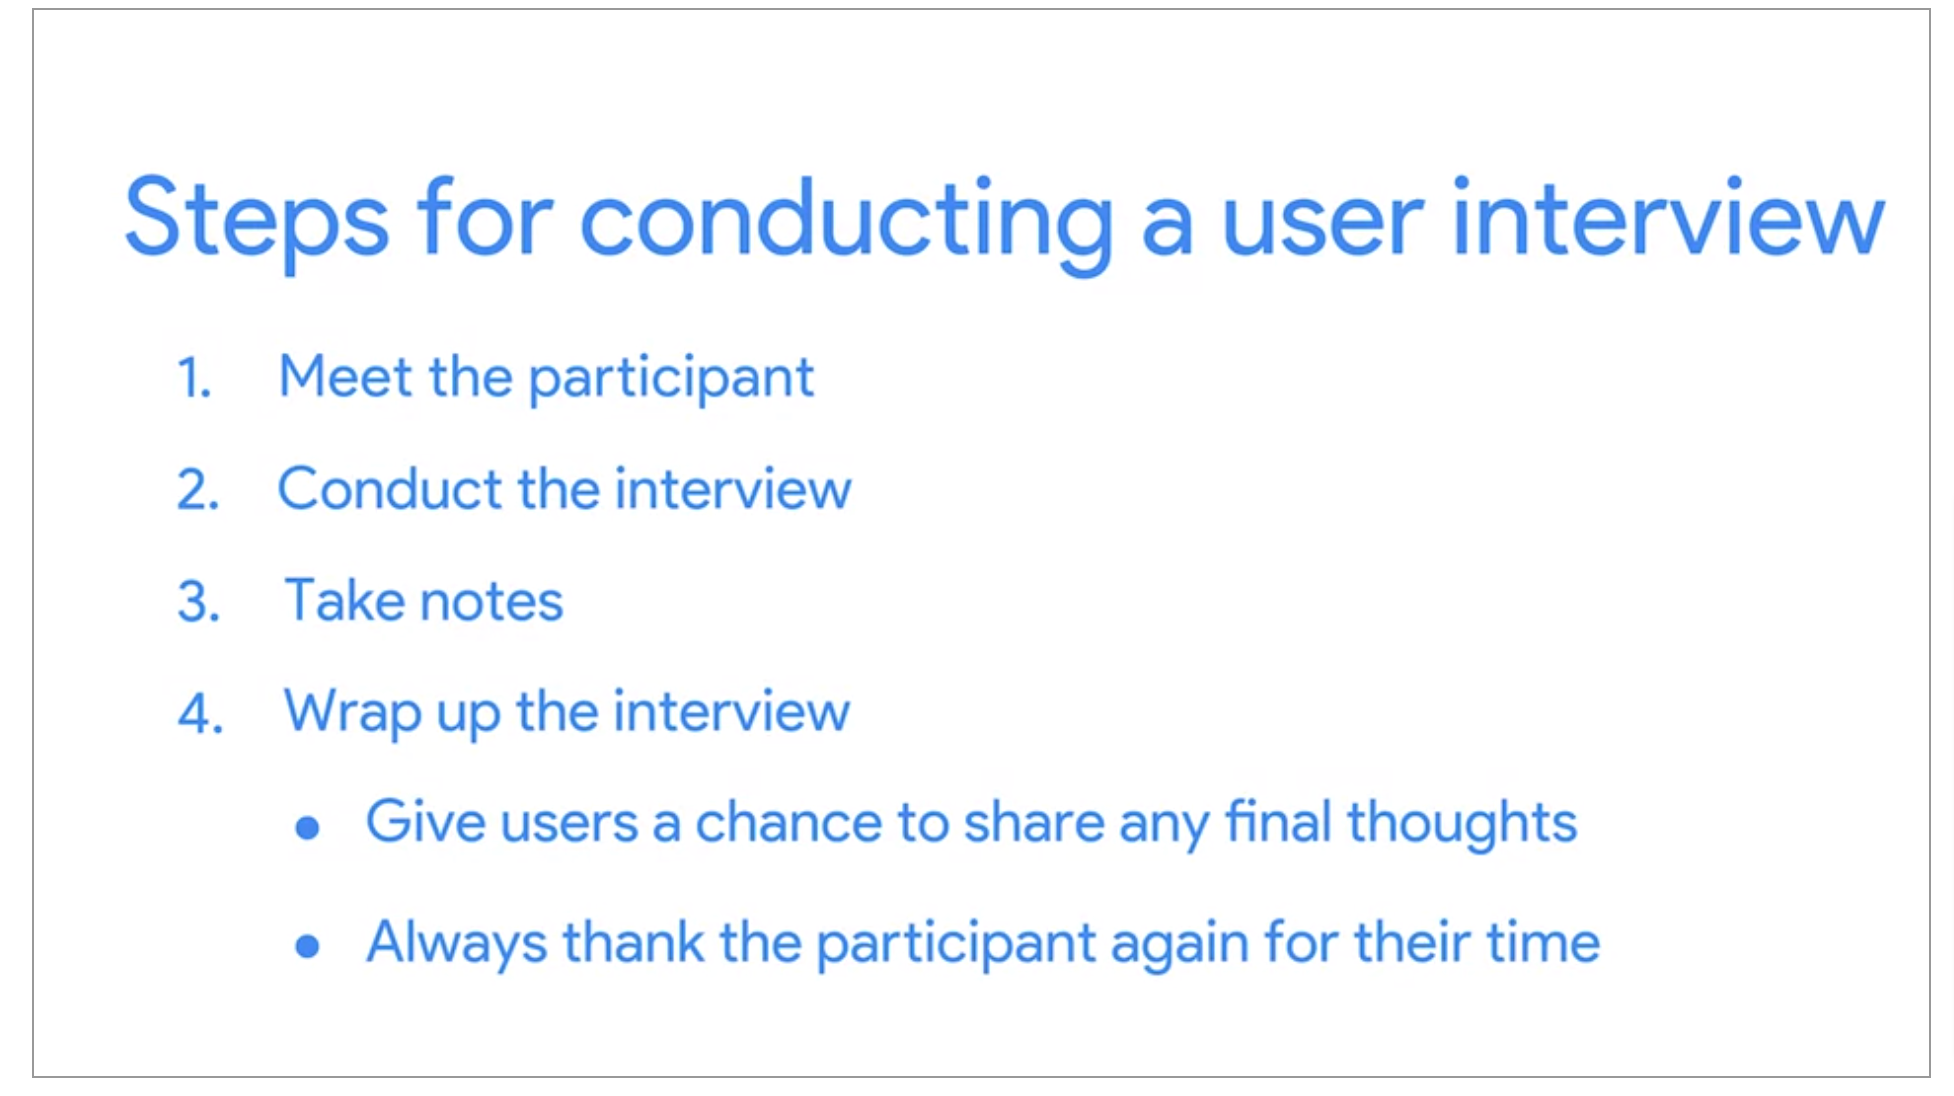The width and height of the screenshot is (1954, 1096).
Task: Click the "Meet the participant" step text
Action: coord(546,378)
